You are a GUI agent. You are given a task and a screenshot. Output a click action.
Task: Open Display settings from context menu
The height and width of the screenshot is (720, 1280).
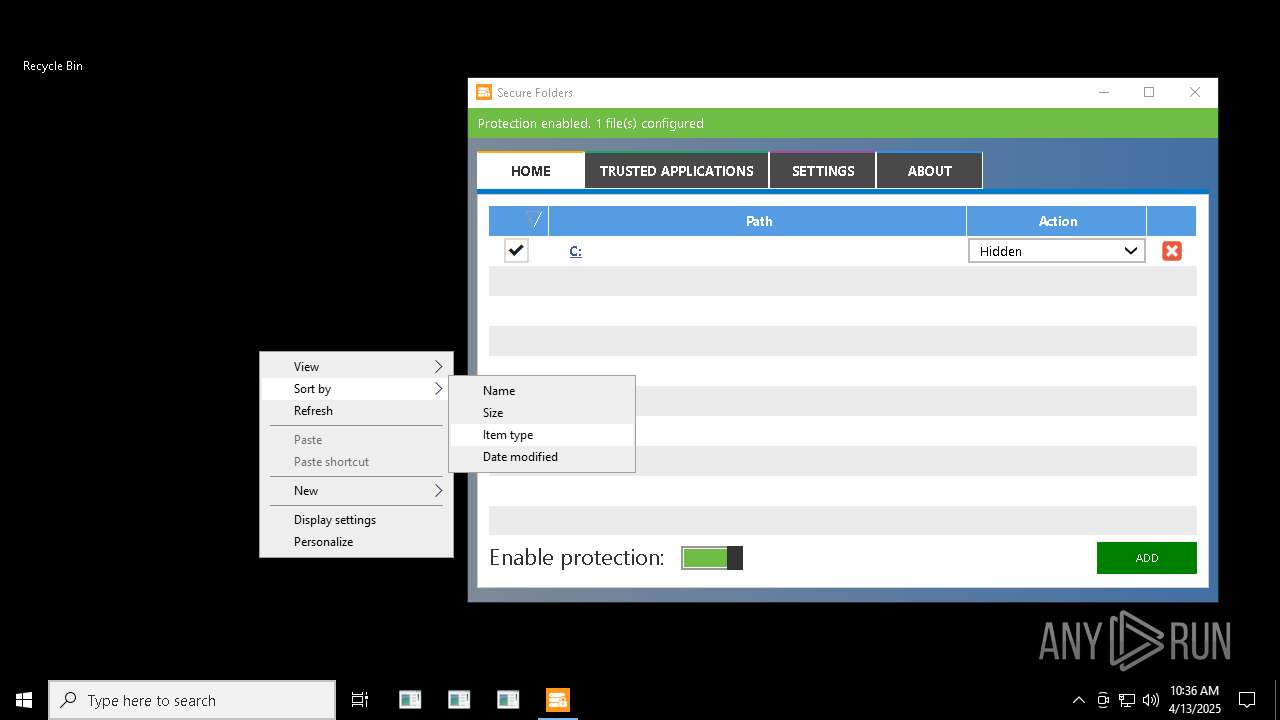356,520
